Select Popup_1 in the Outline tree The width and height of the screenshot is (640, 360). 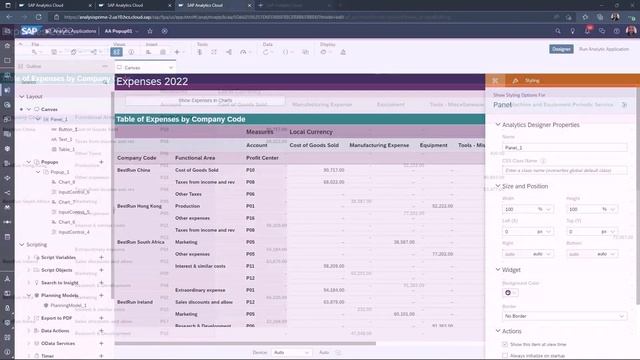pyautogui.click(x=59, y=172)
